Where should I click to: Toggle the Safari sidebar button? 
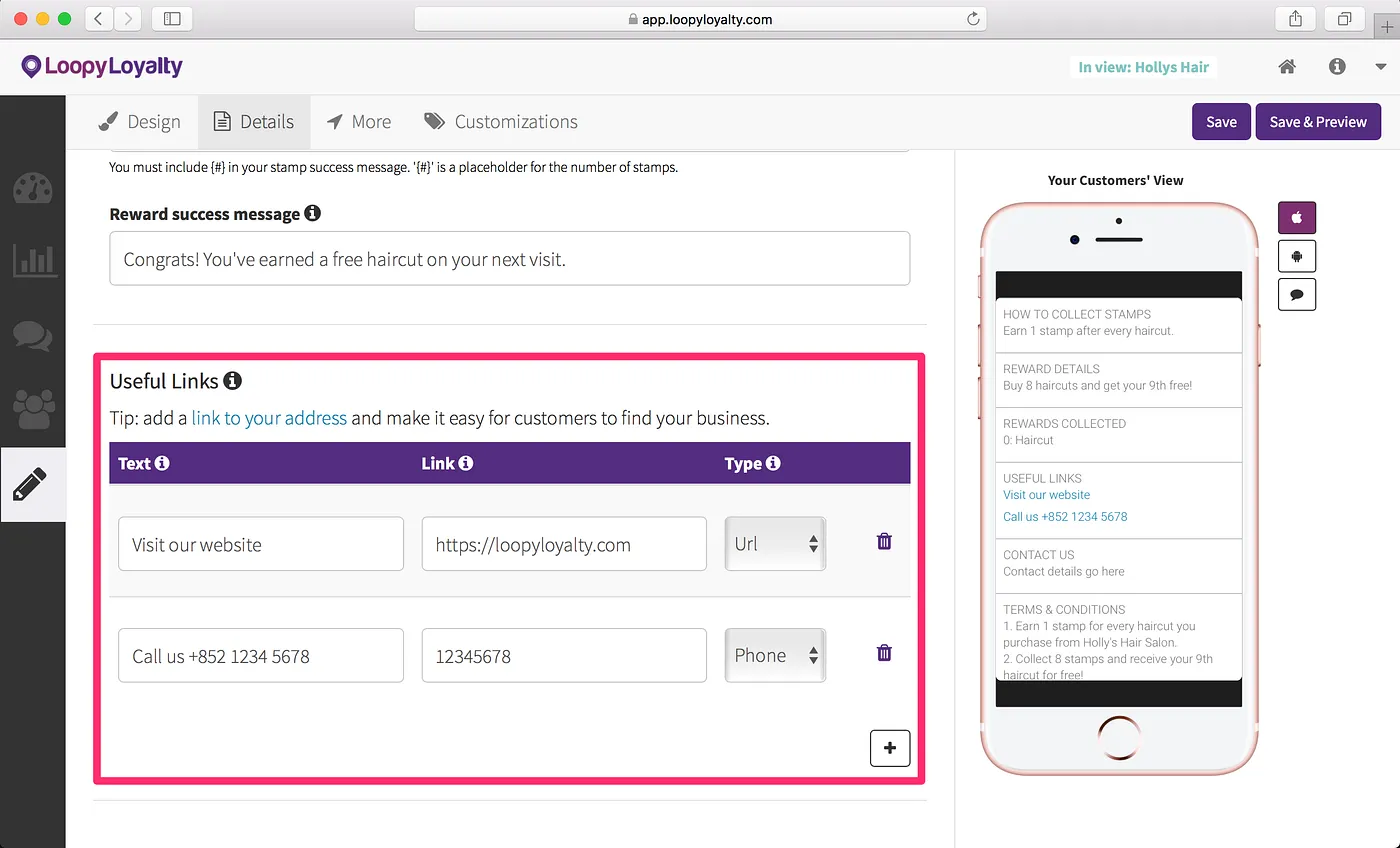[172, 19]
